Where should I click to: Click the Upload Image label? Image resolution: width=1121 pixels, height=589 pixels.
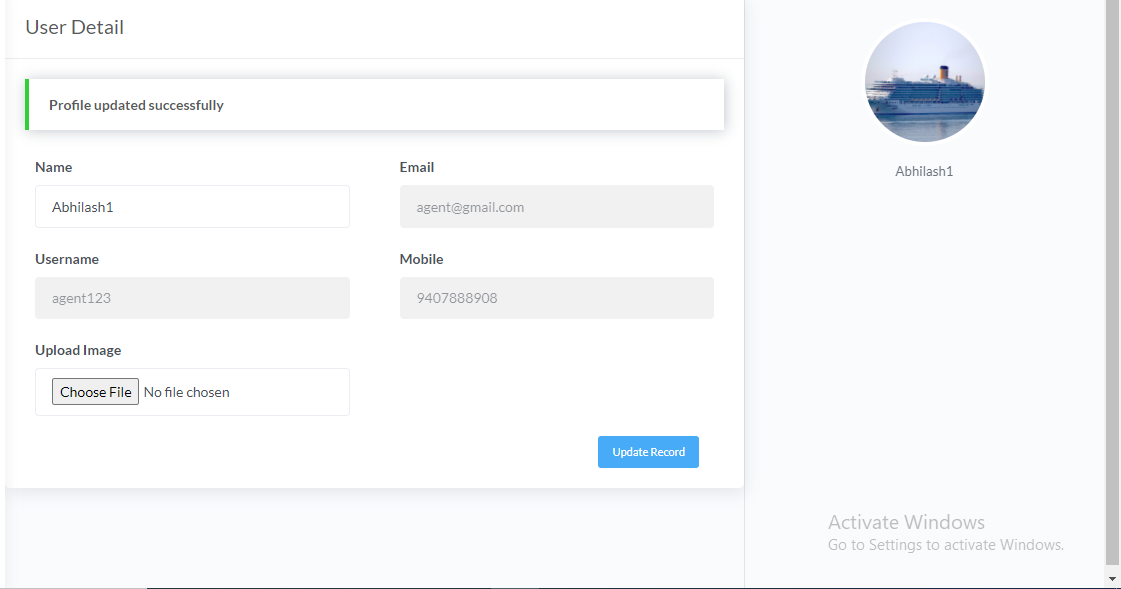[78, 350]
